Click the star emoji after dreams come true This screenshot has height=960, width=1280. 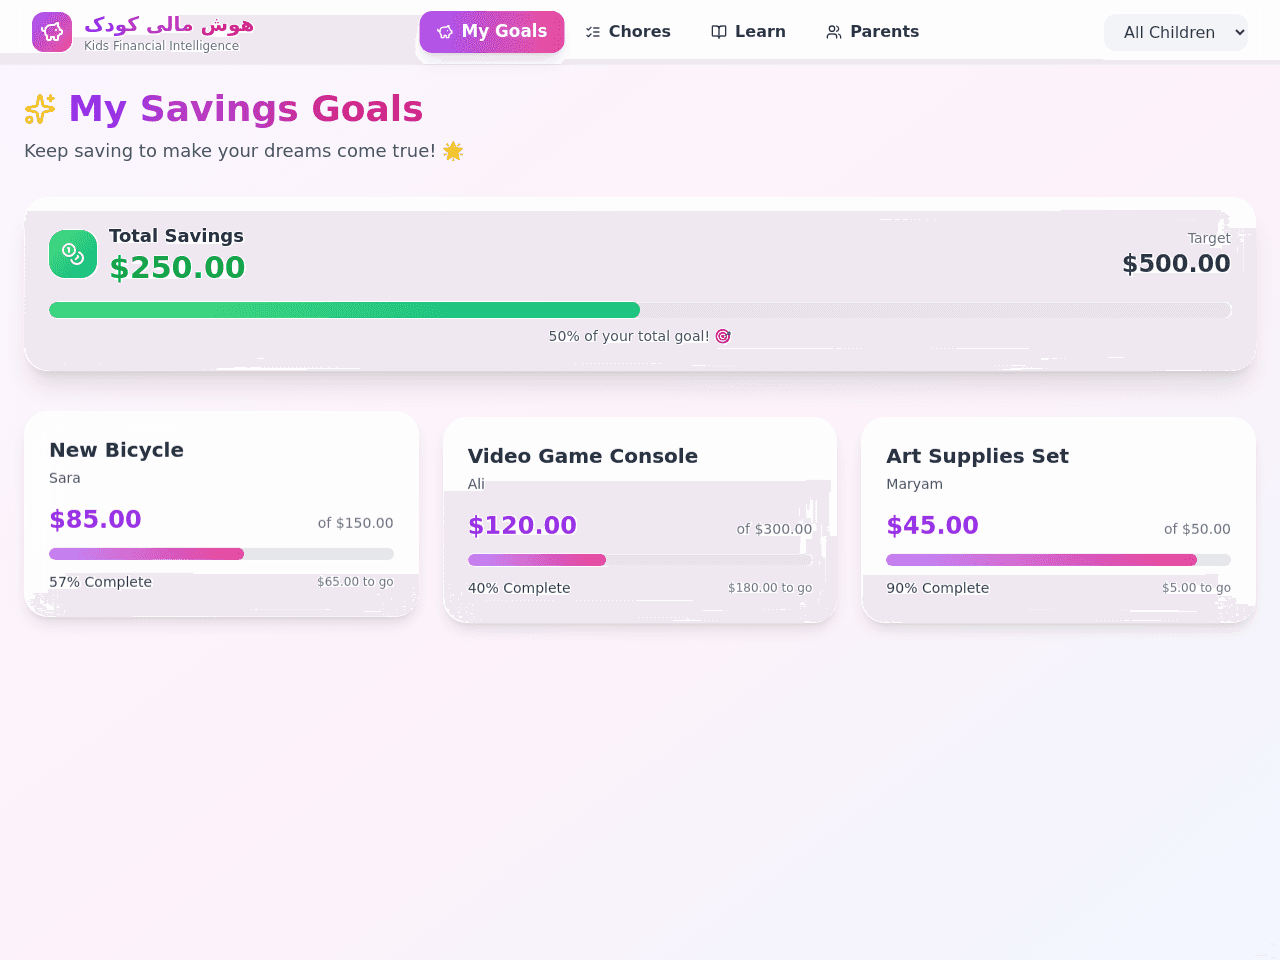tap(453, 151)
